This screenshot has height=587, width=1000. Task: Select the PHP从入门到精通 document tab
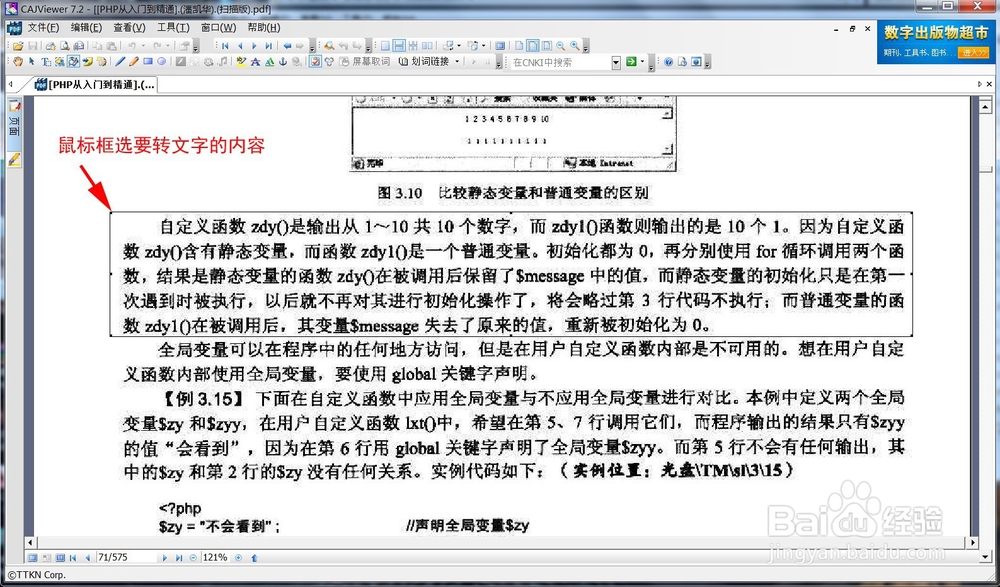pos(94,84)
